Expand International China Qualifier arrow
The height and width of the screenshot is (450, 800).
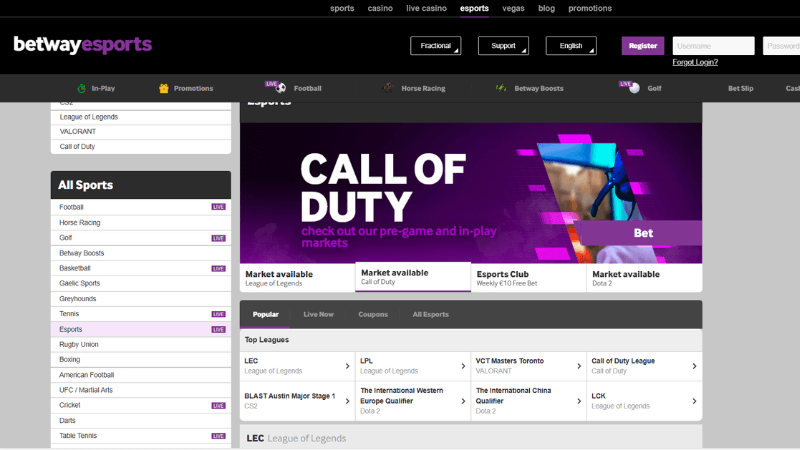tap(579, 401)
